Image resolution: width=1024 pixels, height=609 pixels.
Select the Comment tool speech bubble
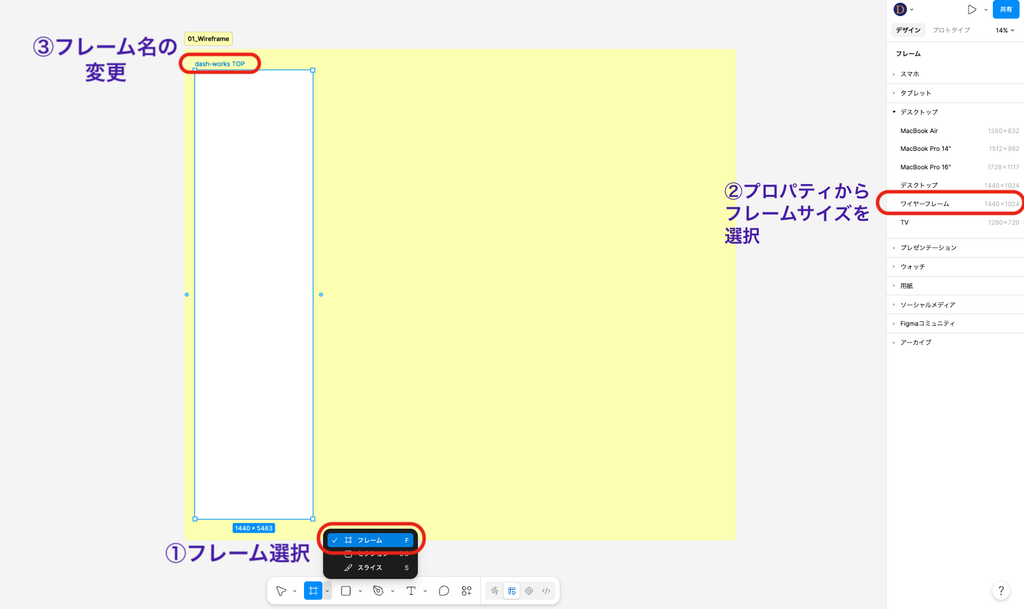[444, 591]
